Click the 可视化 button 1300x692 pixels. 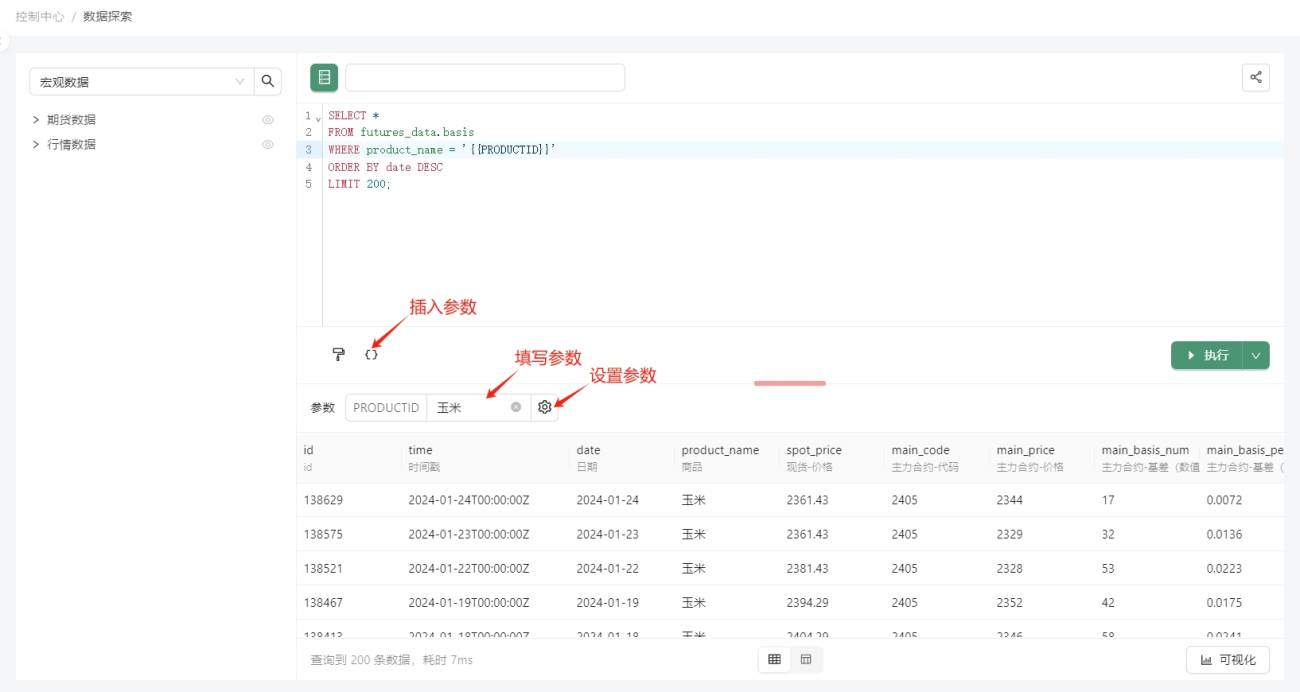[x=1228, y=660]
